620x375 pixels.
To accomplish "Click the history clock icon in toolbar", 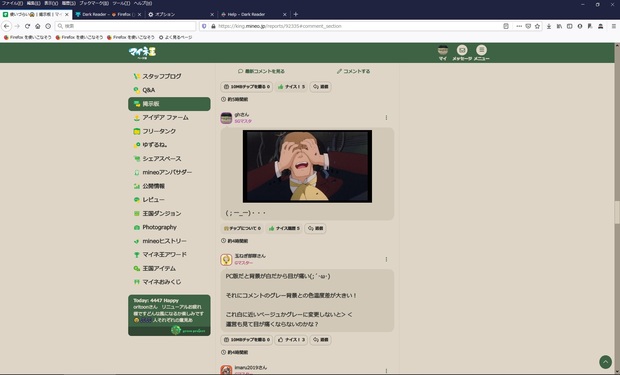I will pos(48,26).
